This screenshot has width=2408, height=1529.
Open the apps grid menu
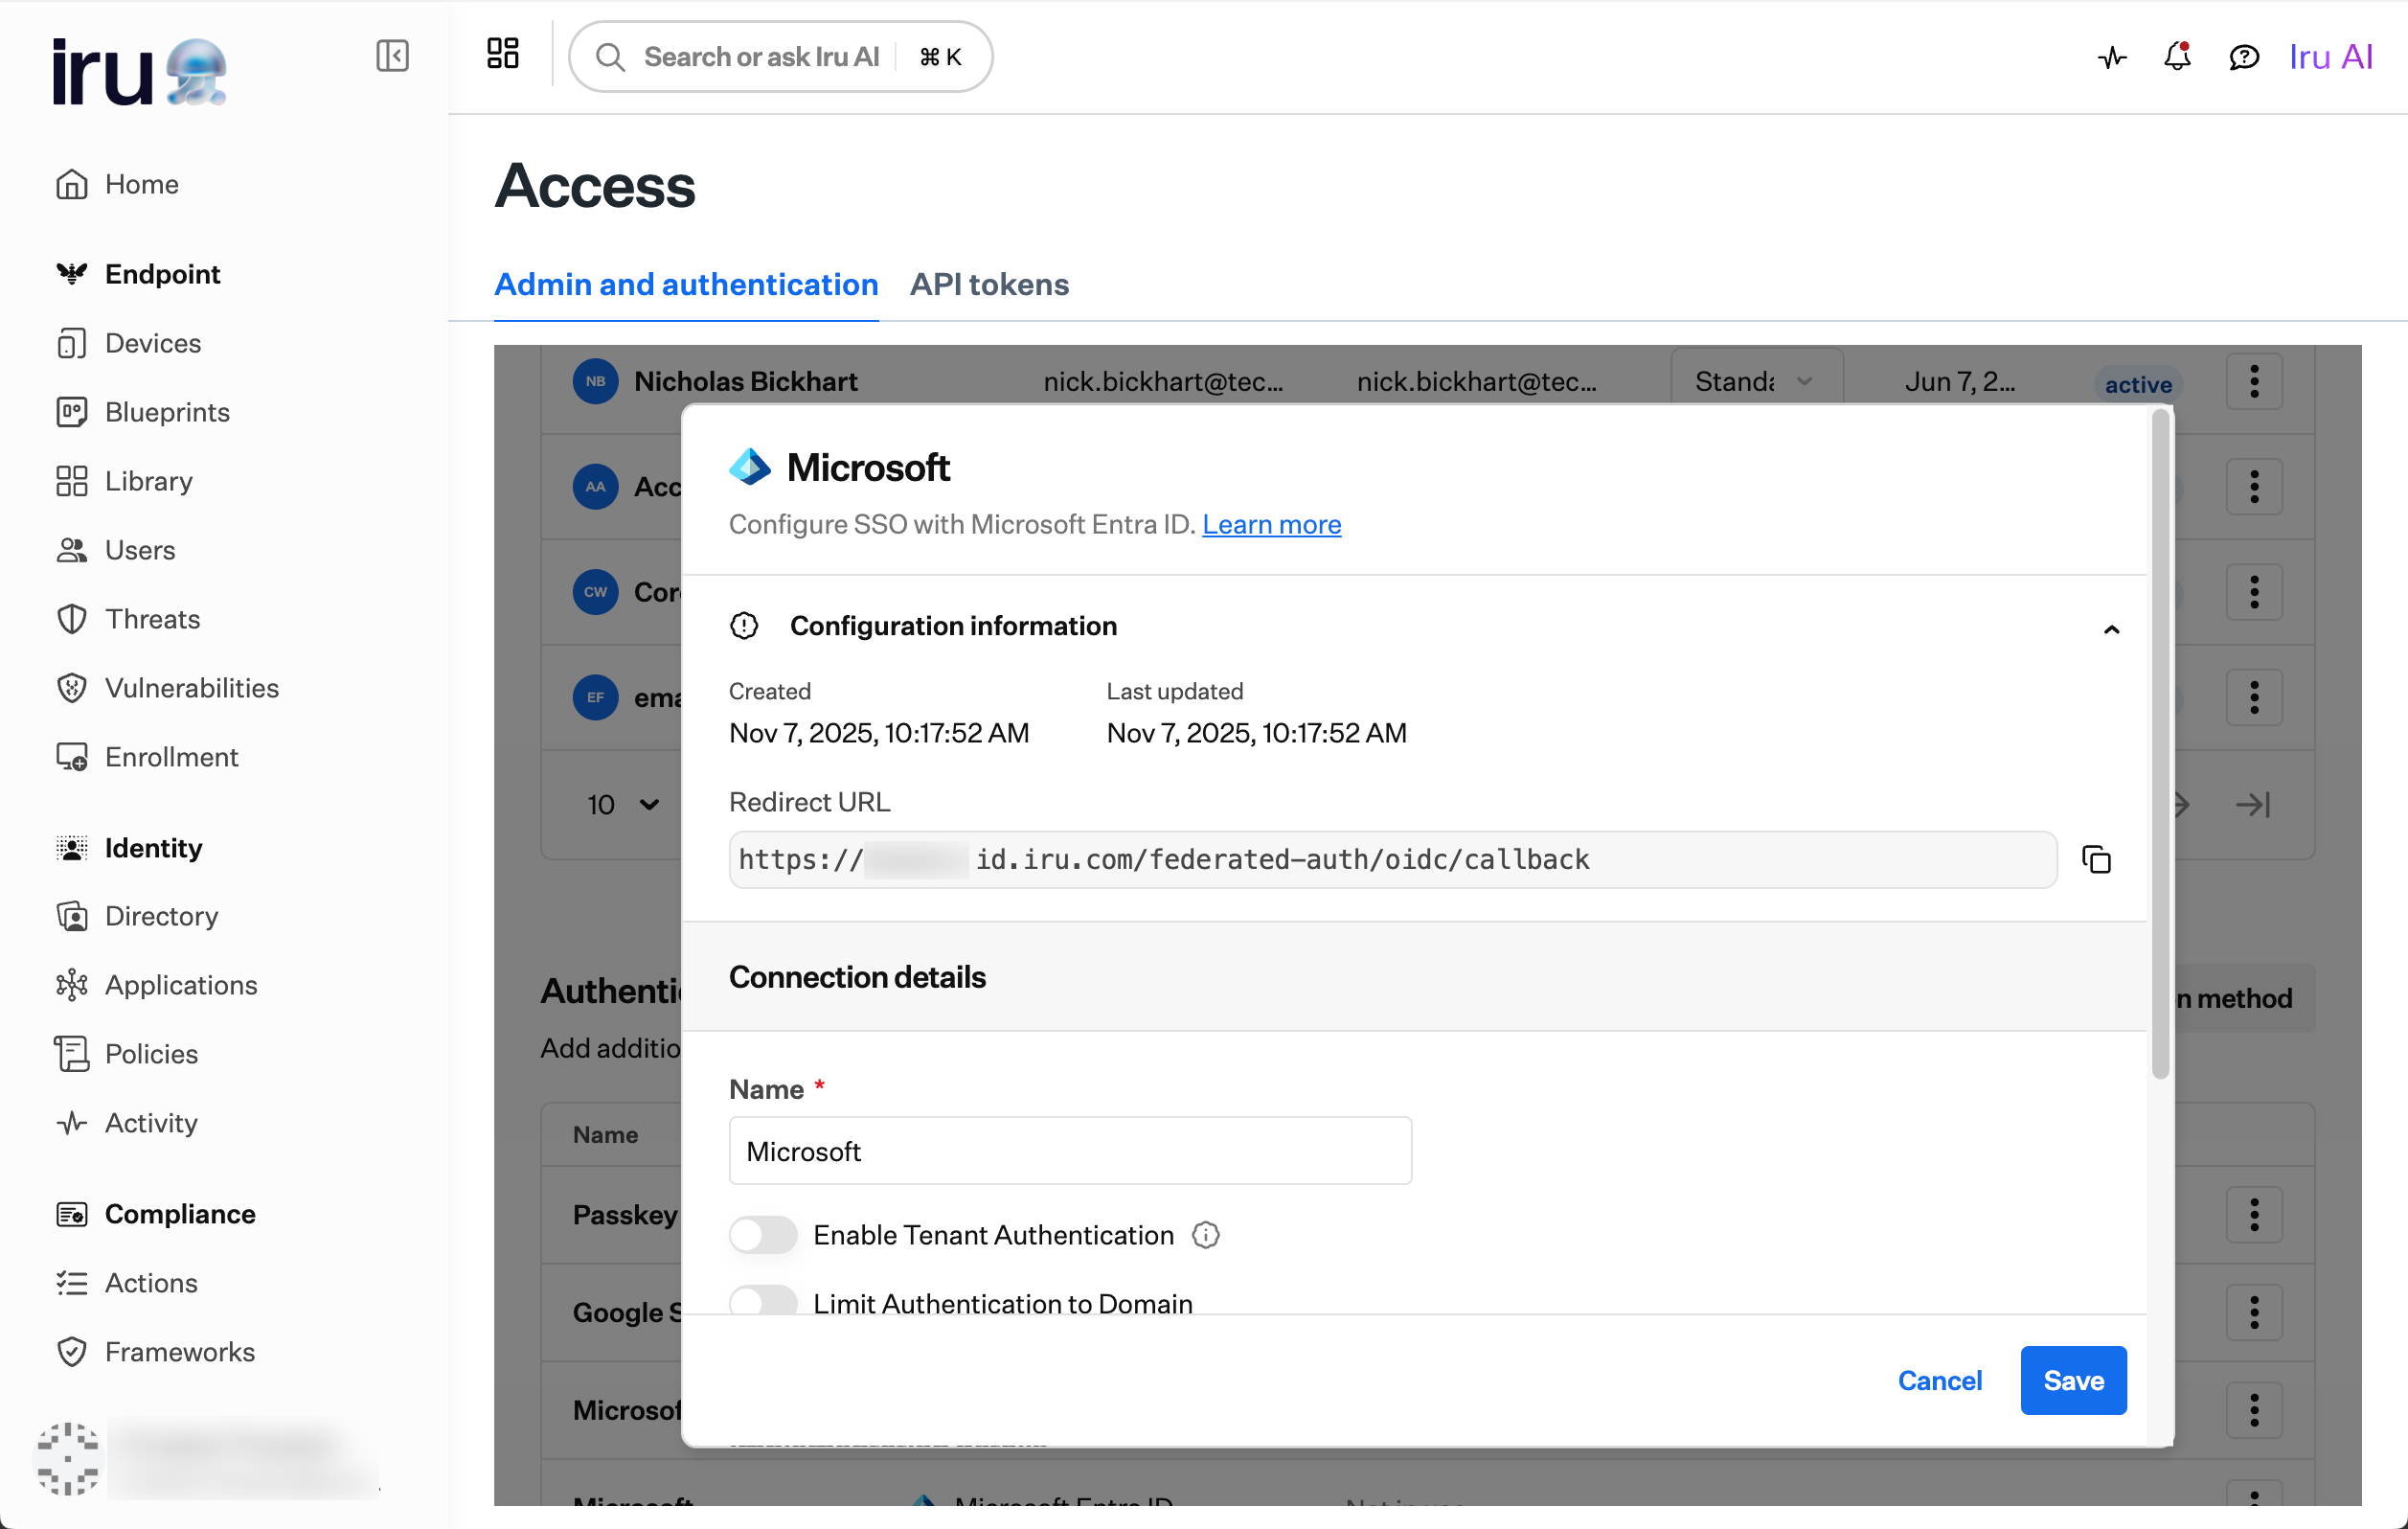(501, 55)
